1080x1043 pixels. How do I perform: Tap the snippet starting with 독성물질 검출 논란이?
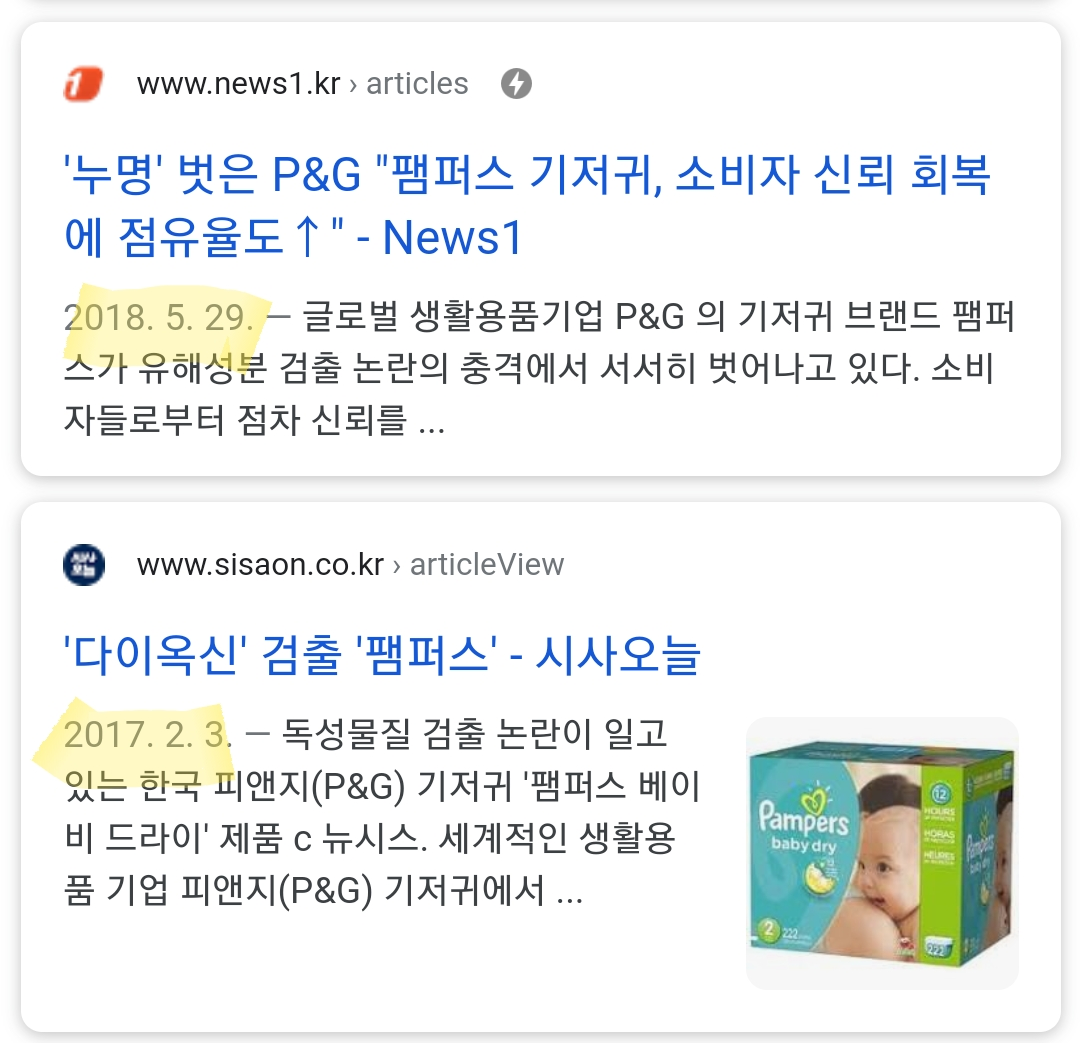pyautogui.click(x=382, y=813)
